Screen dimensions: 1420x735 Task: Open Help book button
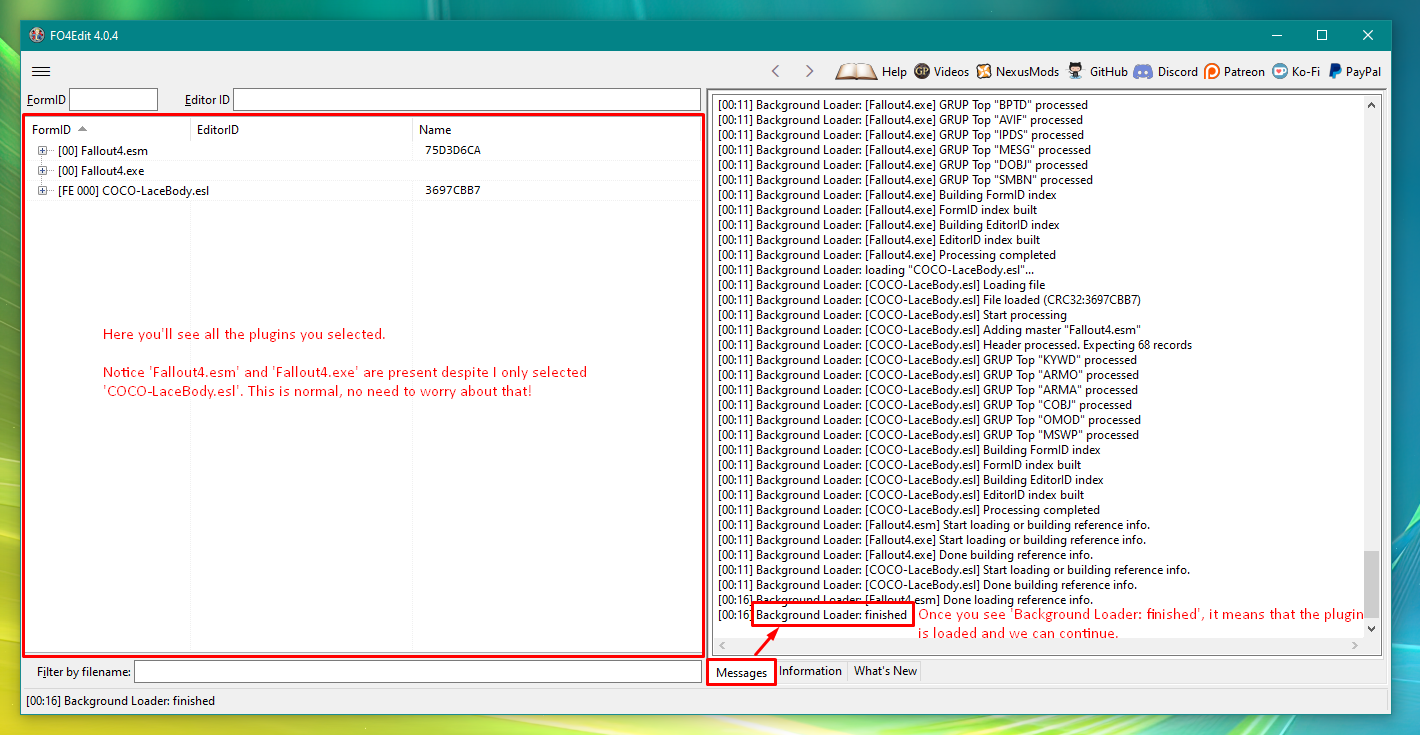(x=871, y=71)
